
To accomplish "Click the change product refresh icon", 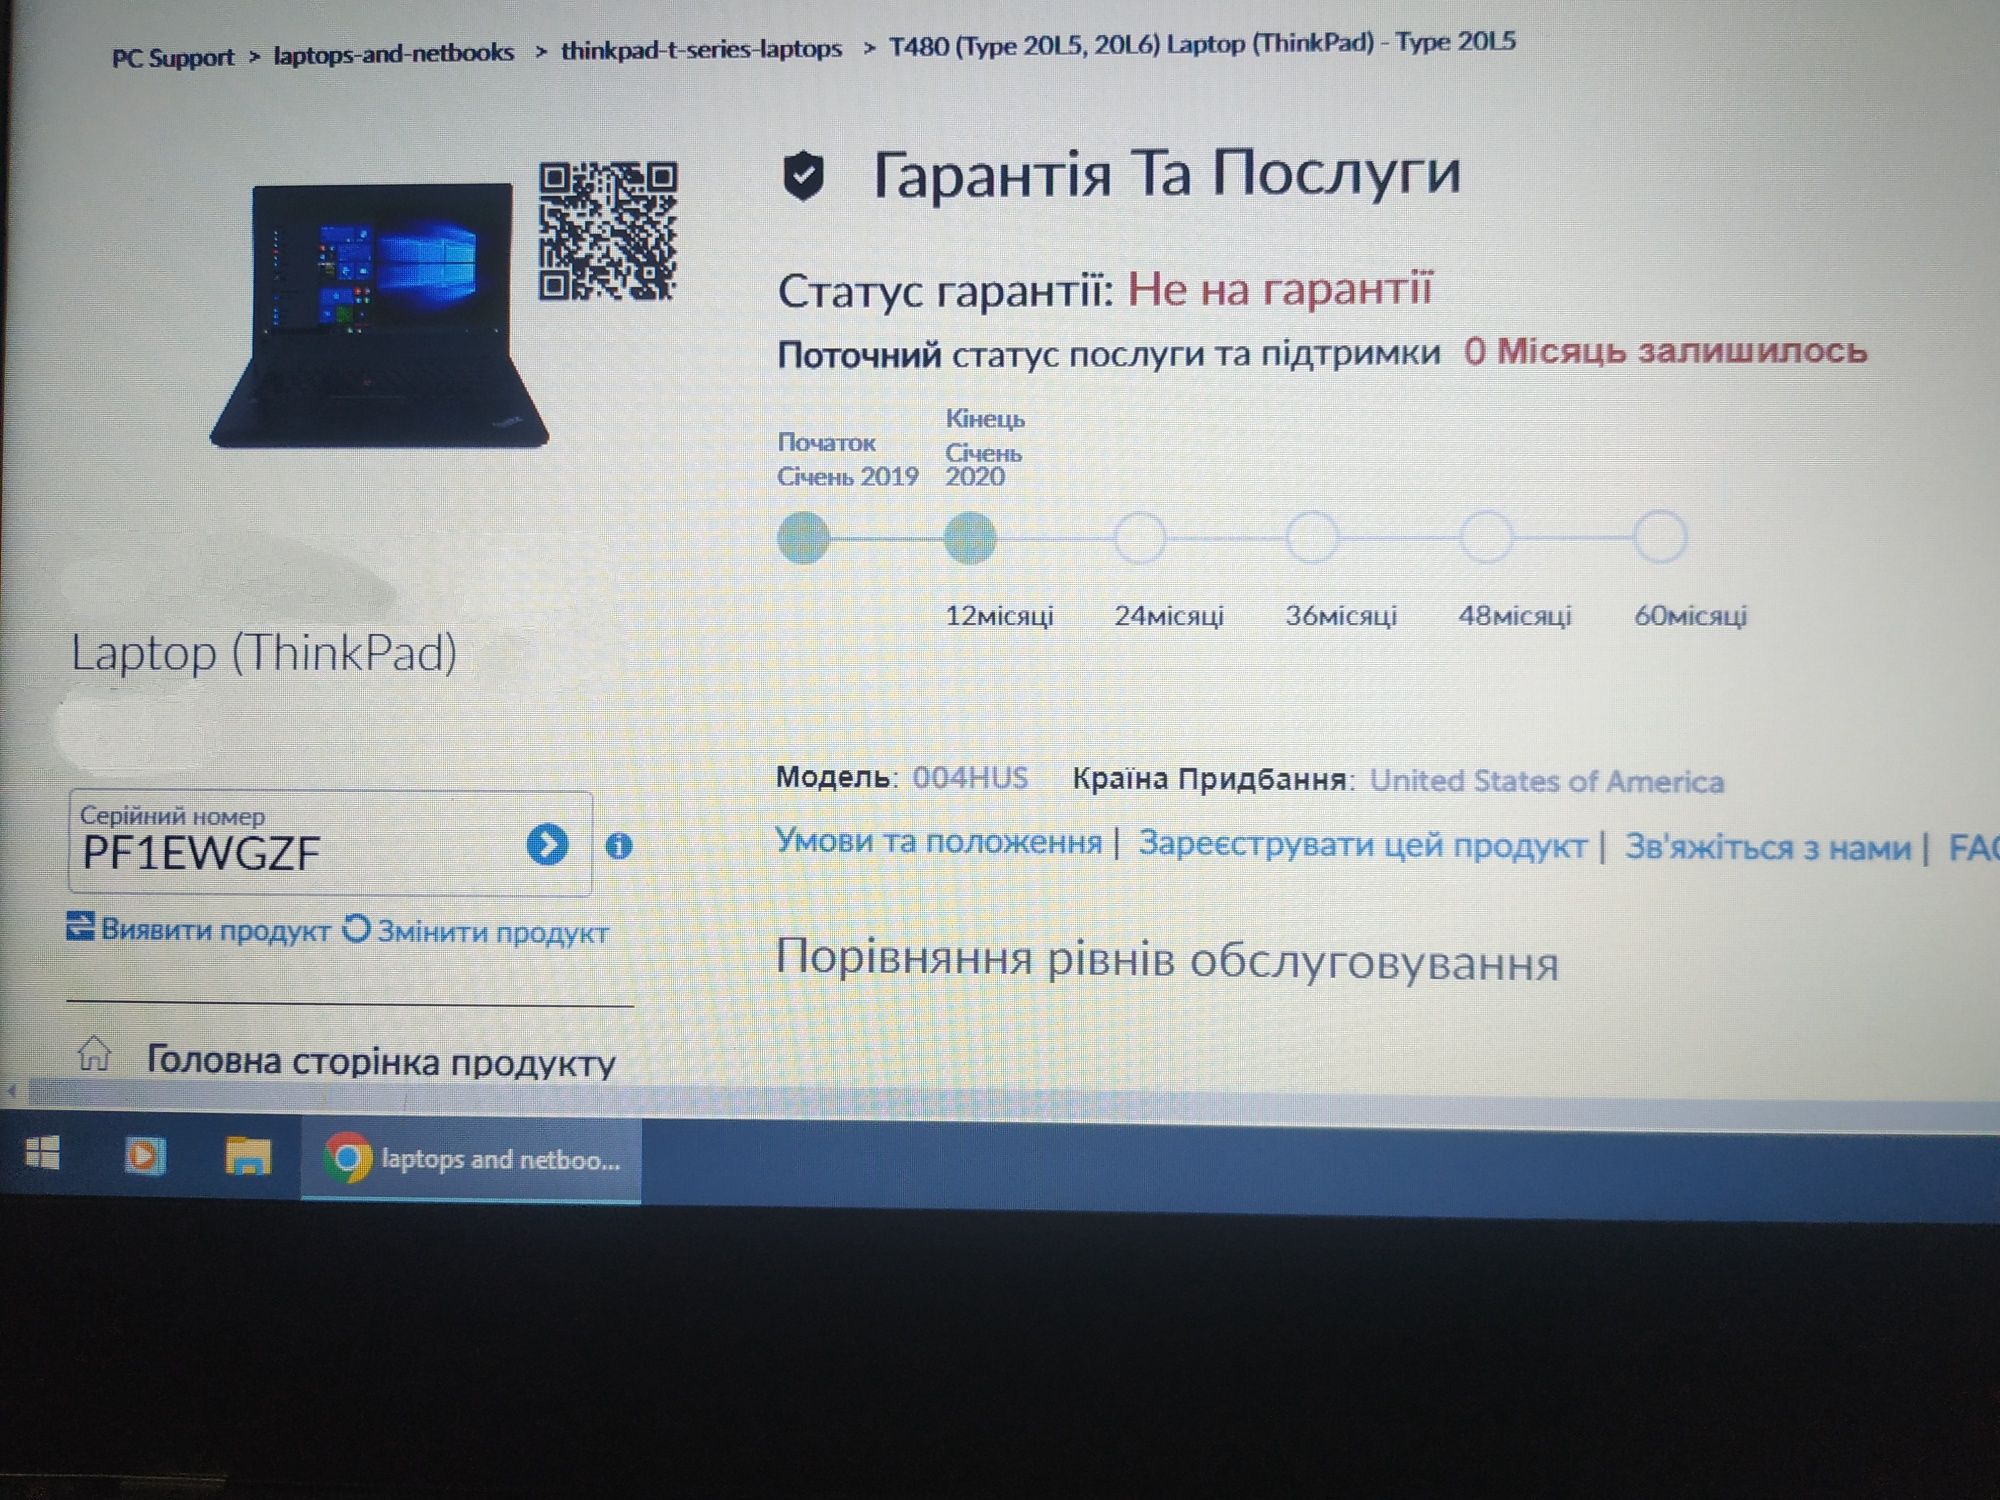I will 356,928.
